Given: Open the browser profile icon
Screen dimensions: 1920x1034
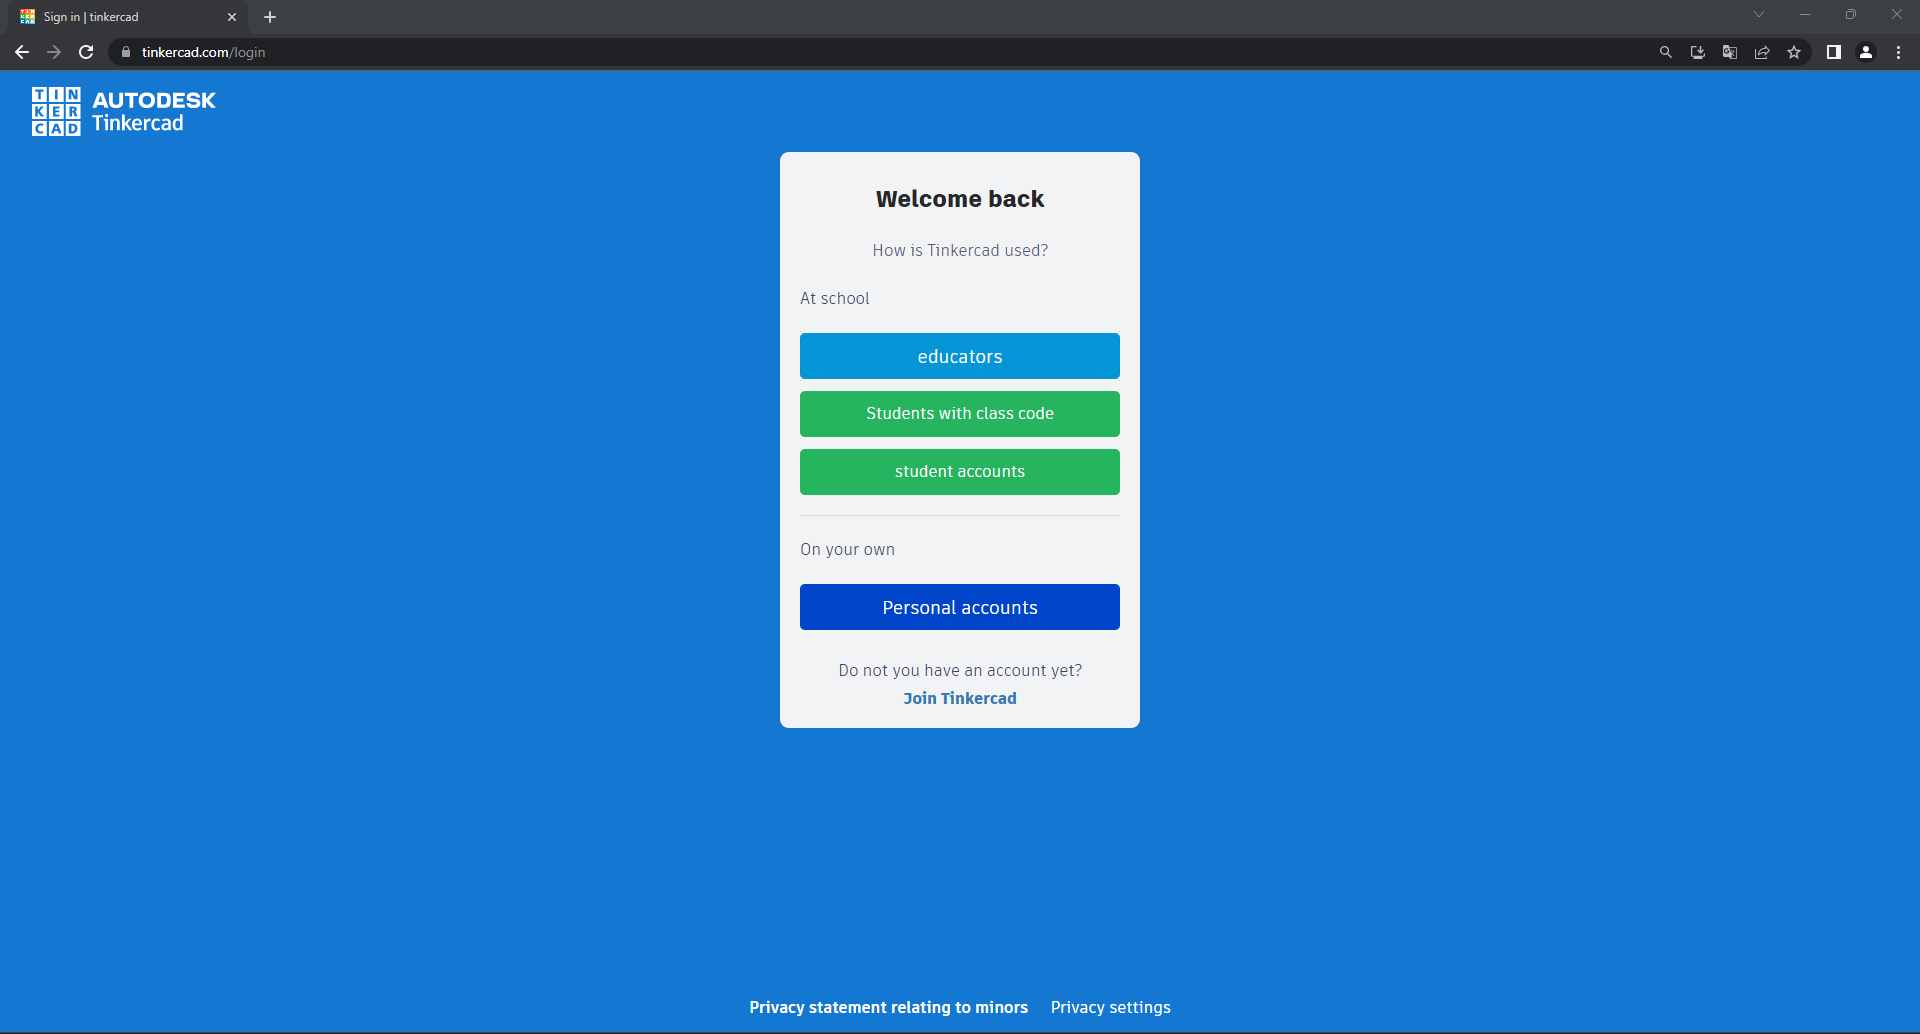Looking at the screenshot, I should click(1866, 52).
